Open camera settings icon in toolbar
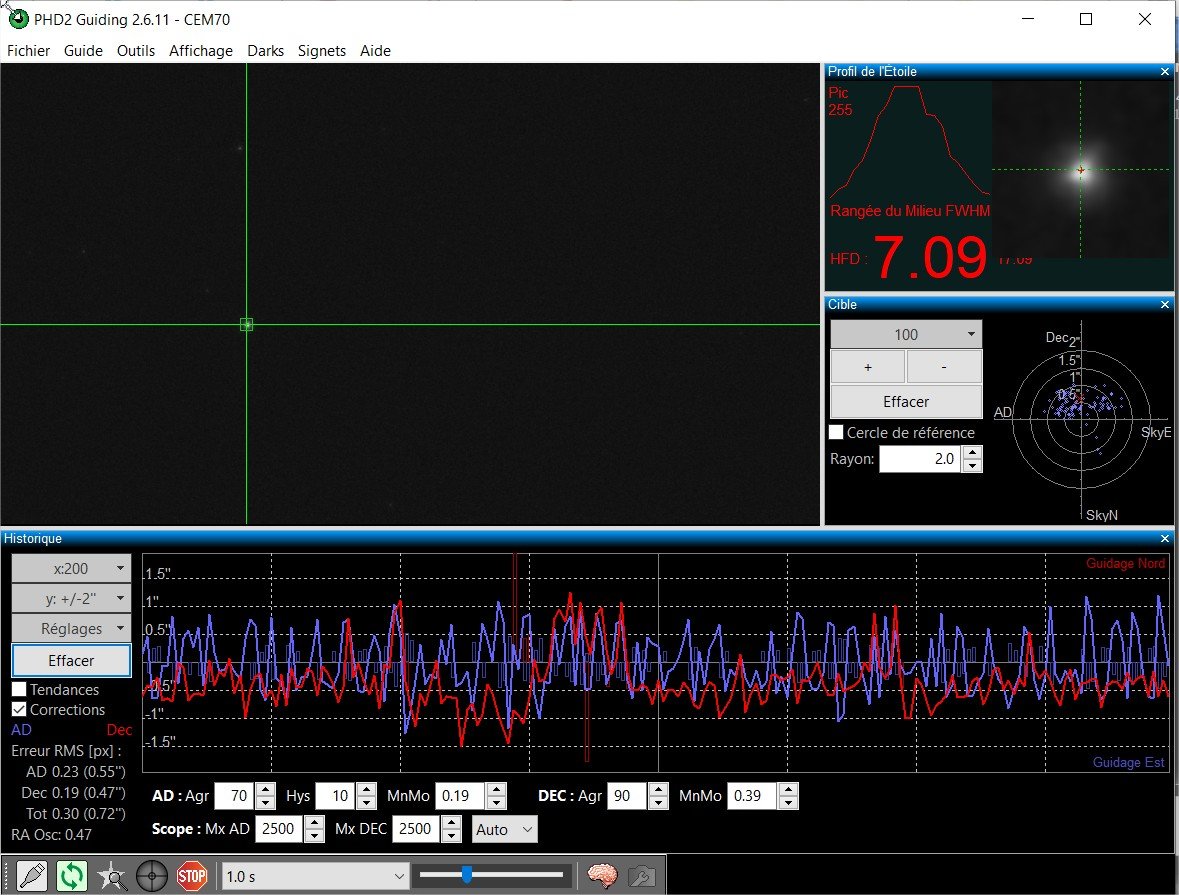 click(x=641, y=876)
